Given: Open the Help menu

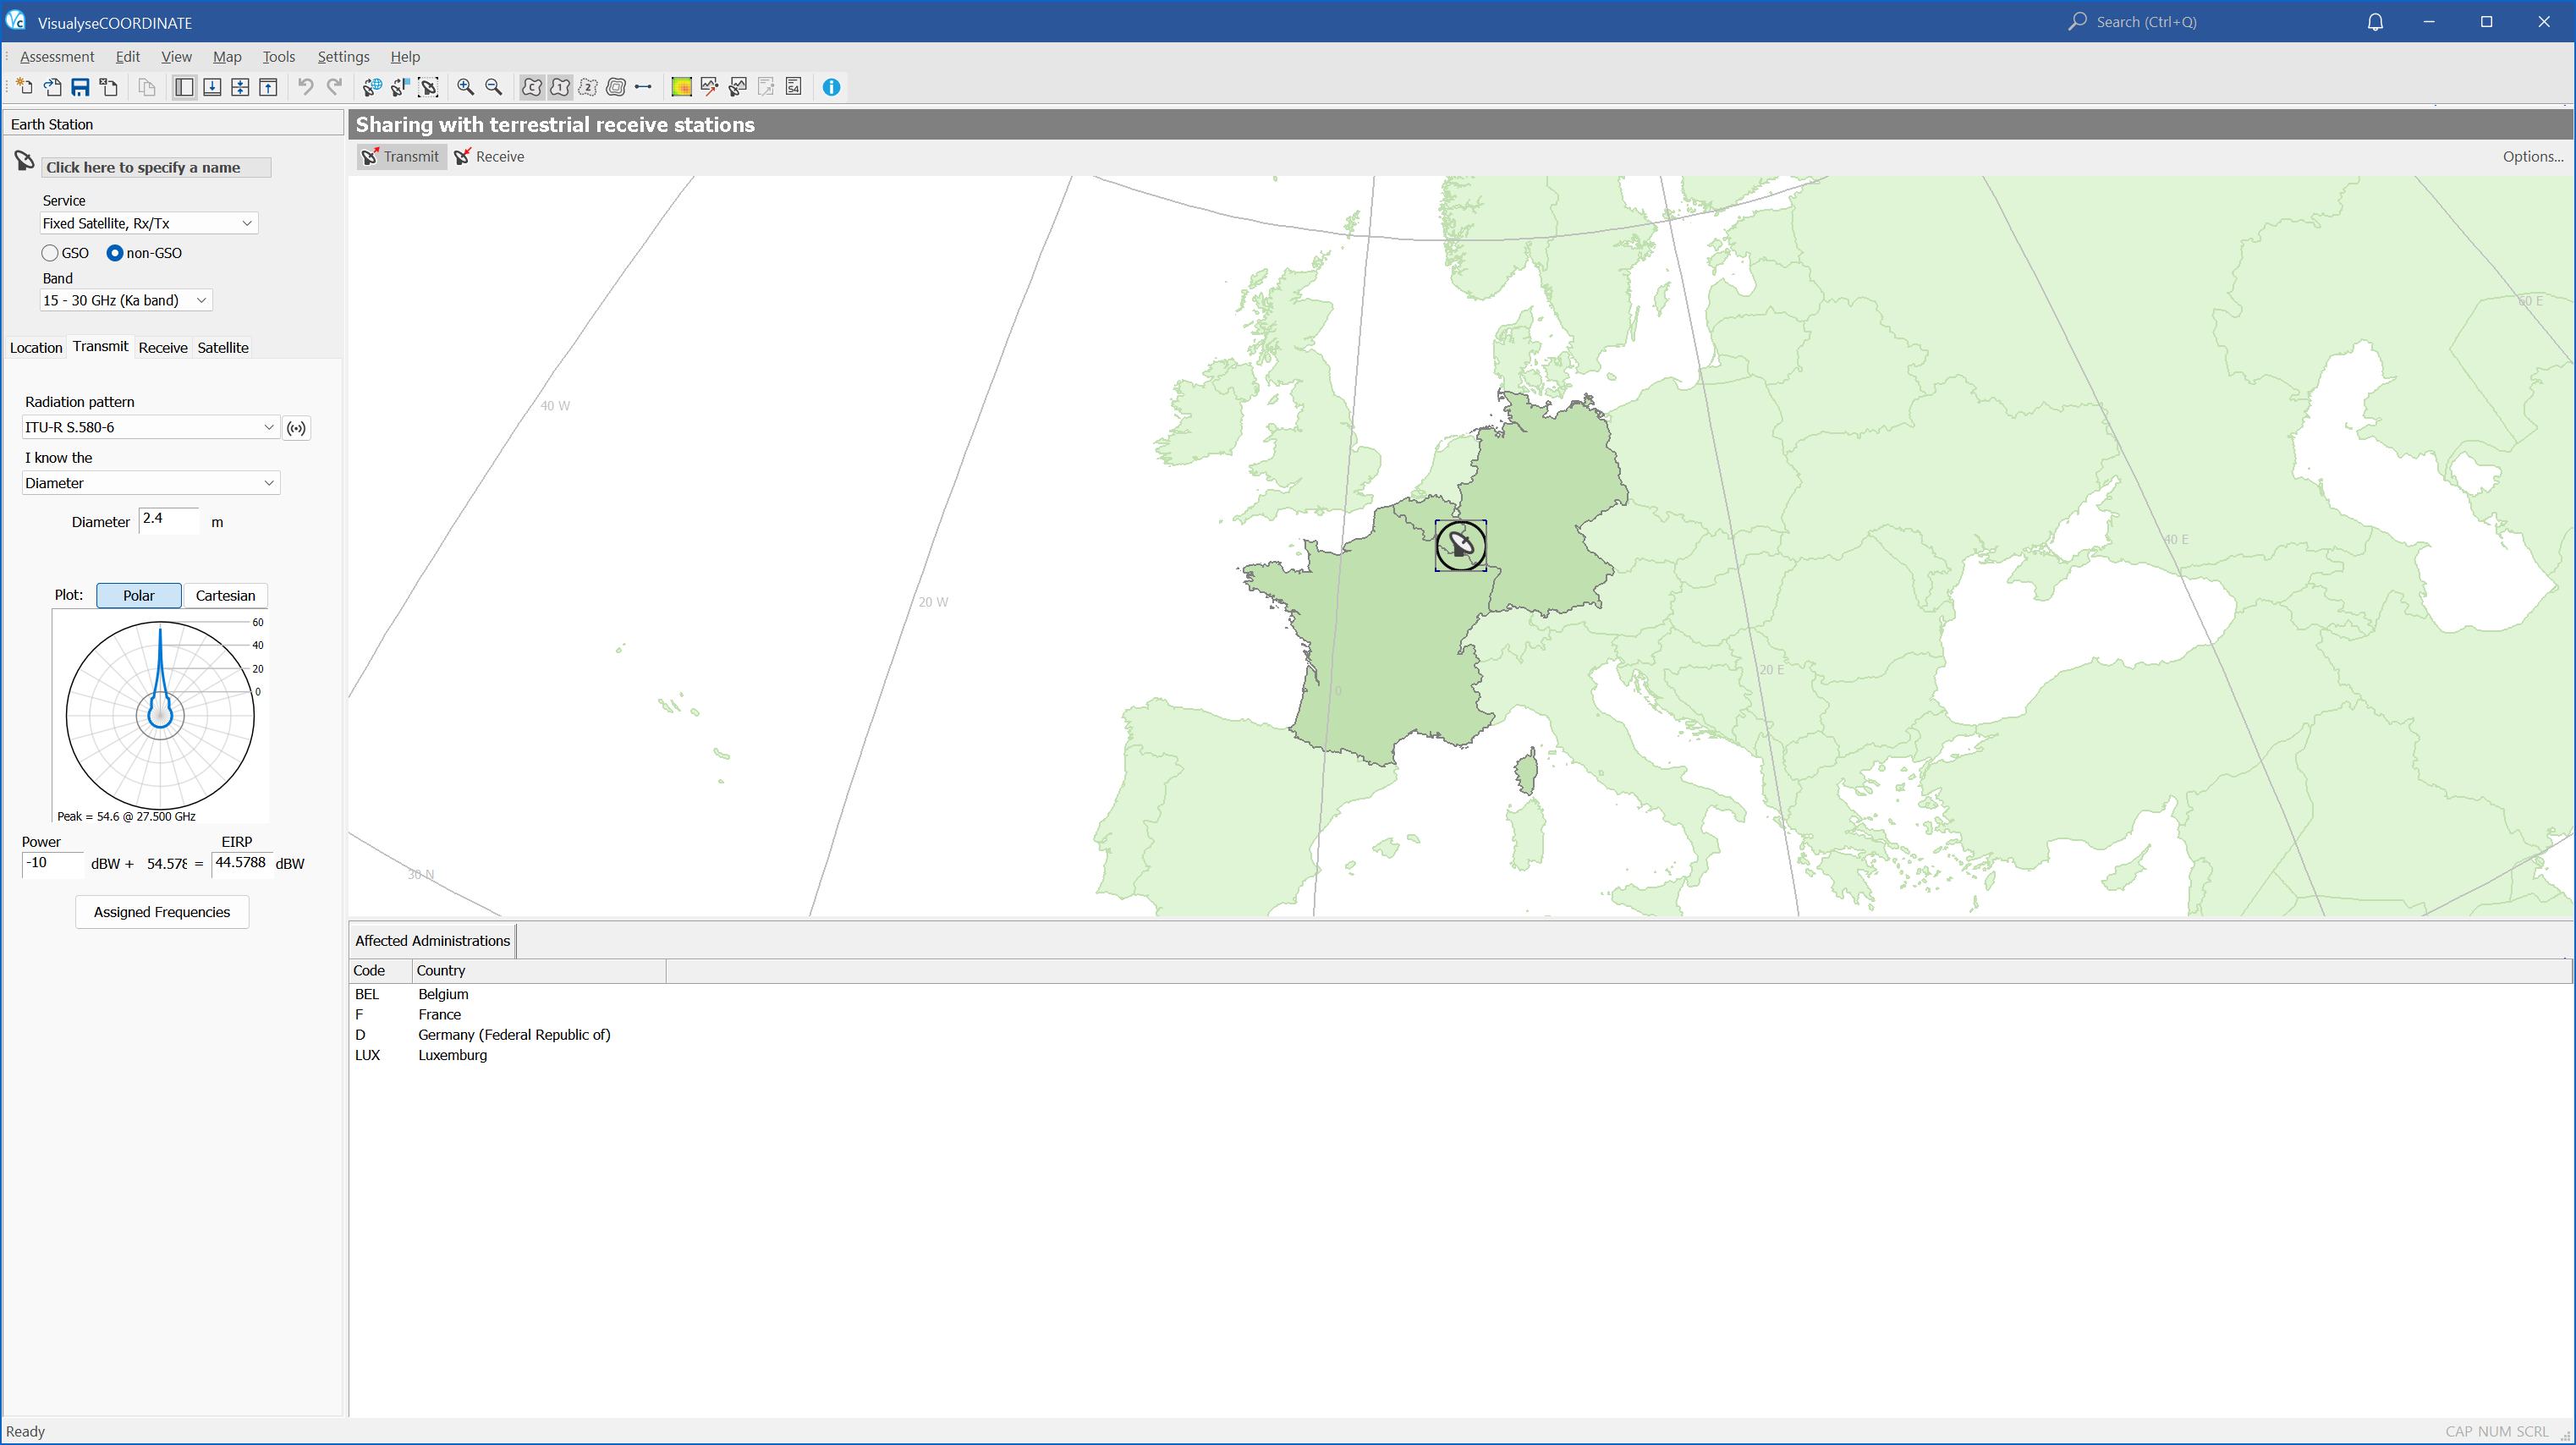Looking at the screenshot, I should pyautogui.click(x=405, y=57).
